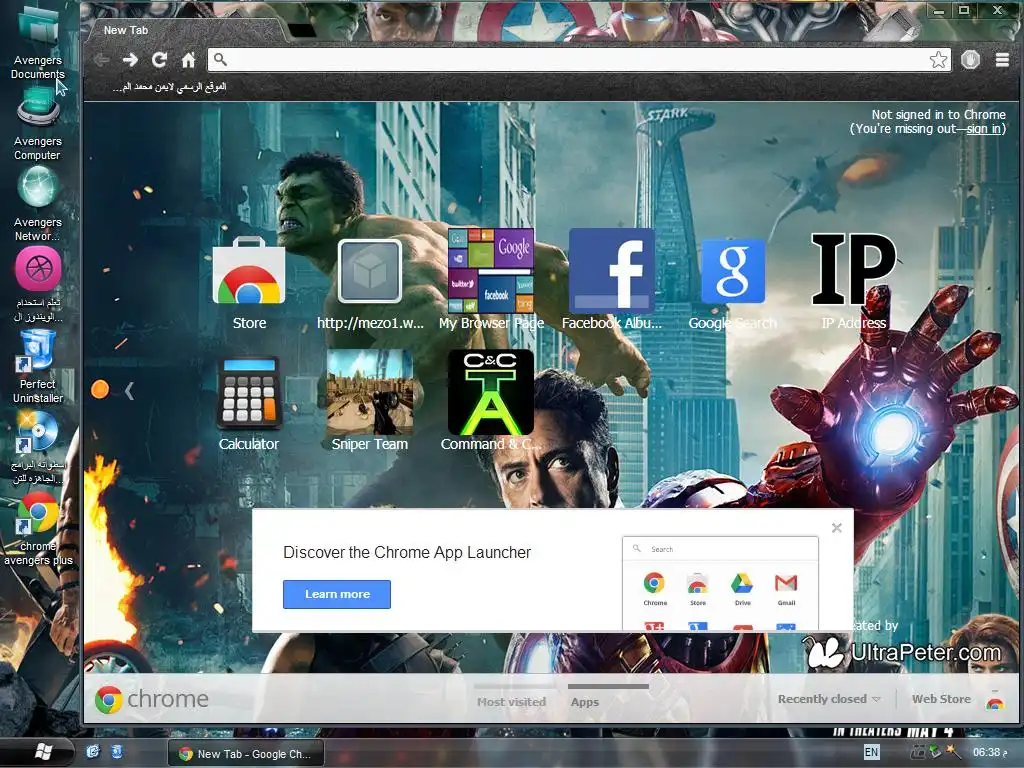Open the first quick launch taskbar icon
The image size is (1024, 768).
tap(93, 752)
